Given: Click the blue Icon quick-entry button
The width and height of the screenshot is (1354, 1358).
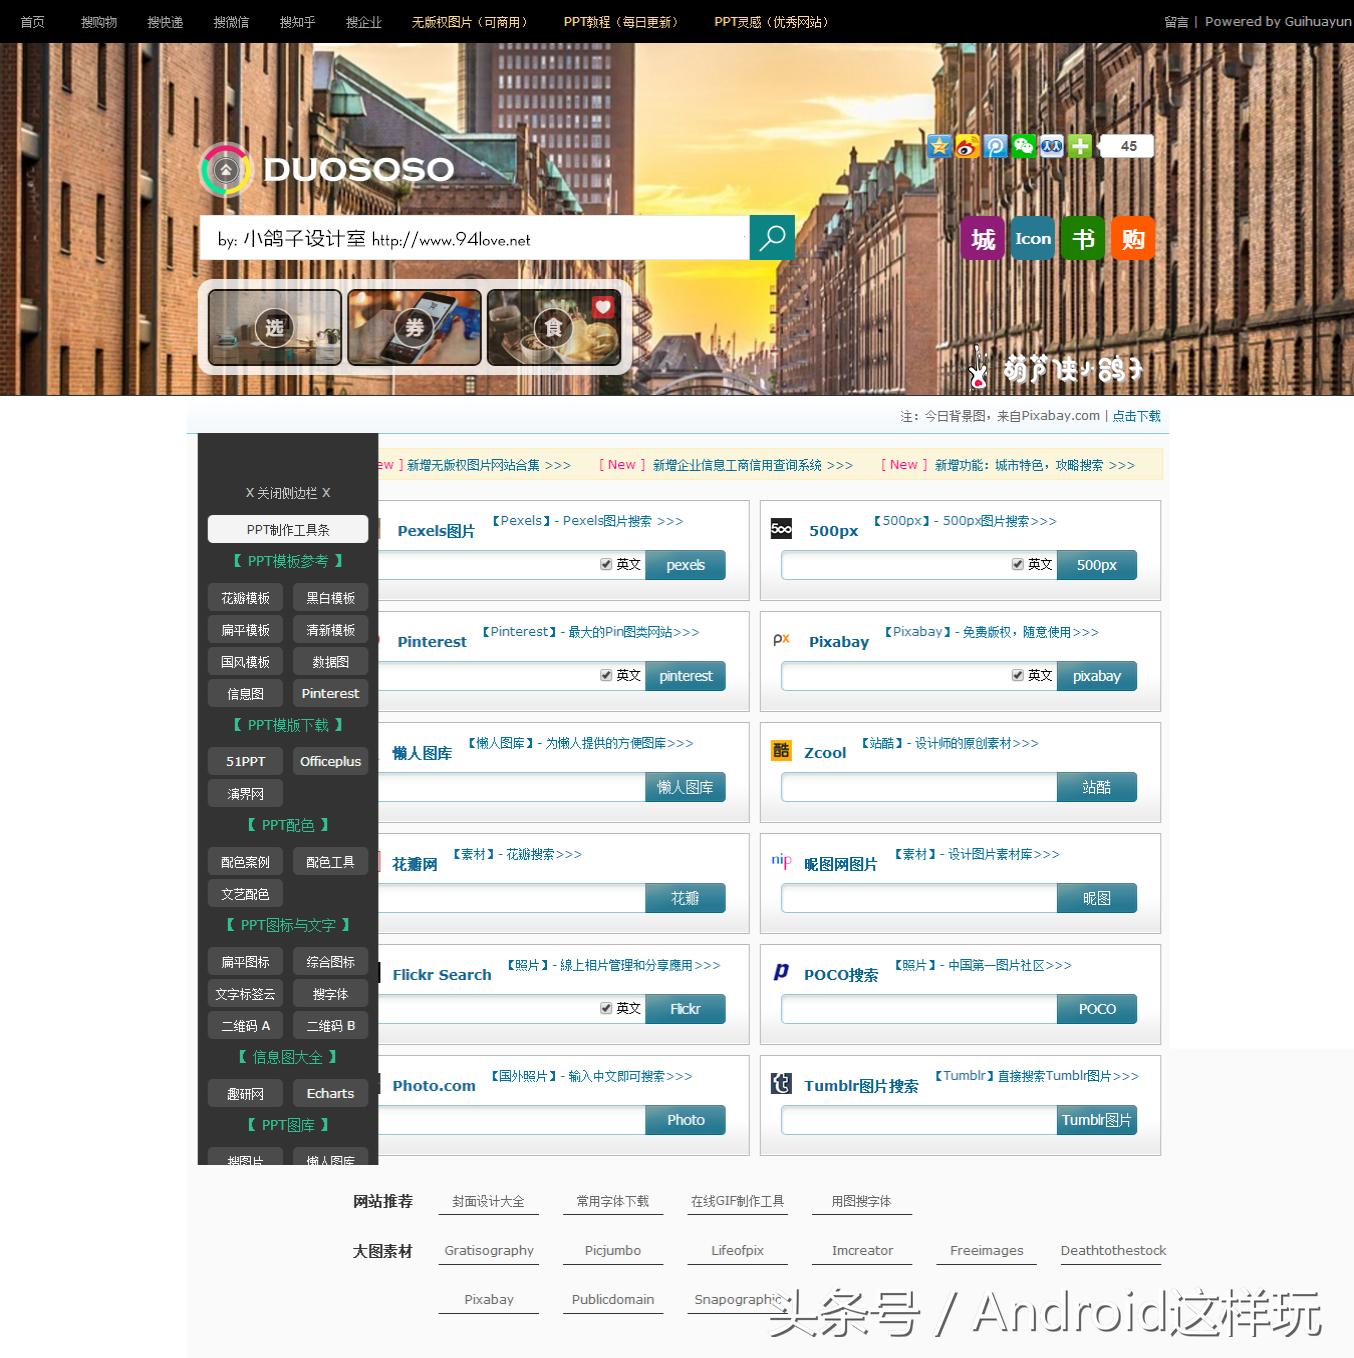Looking at the screenshot, I should pos(1032,238).
